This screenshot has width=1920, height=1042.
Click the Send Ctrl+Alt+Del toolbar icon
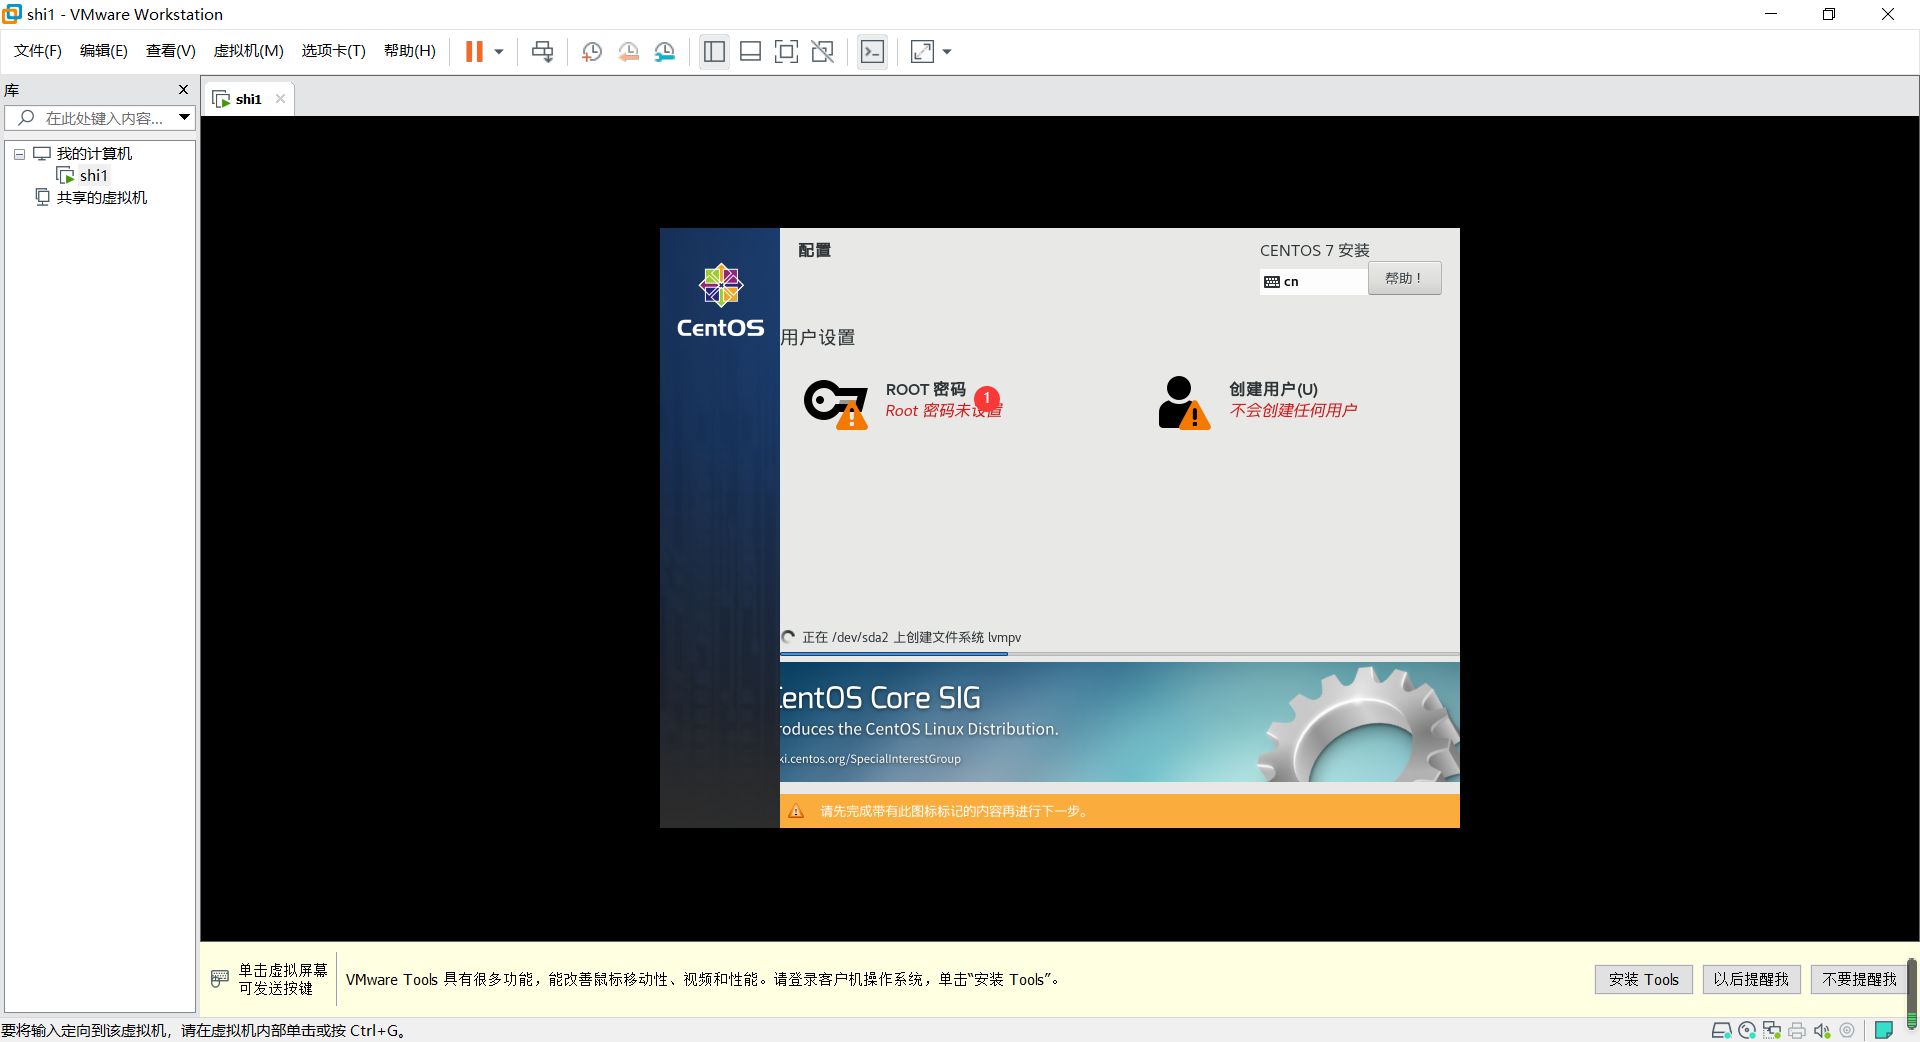pos(542,52)
